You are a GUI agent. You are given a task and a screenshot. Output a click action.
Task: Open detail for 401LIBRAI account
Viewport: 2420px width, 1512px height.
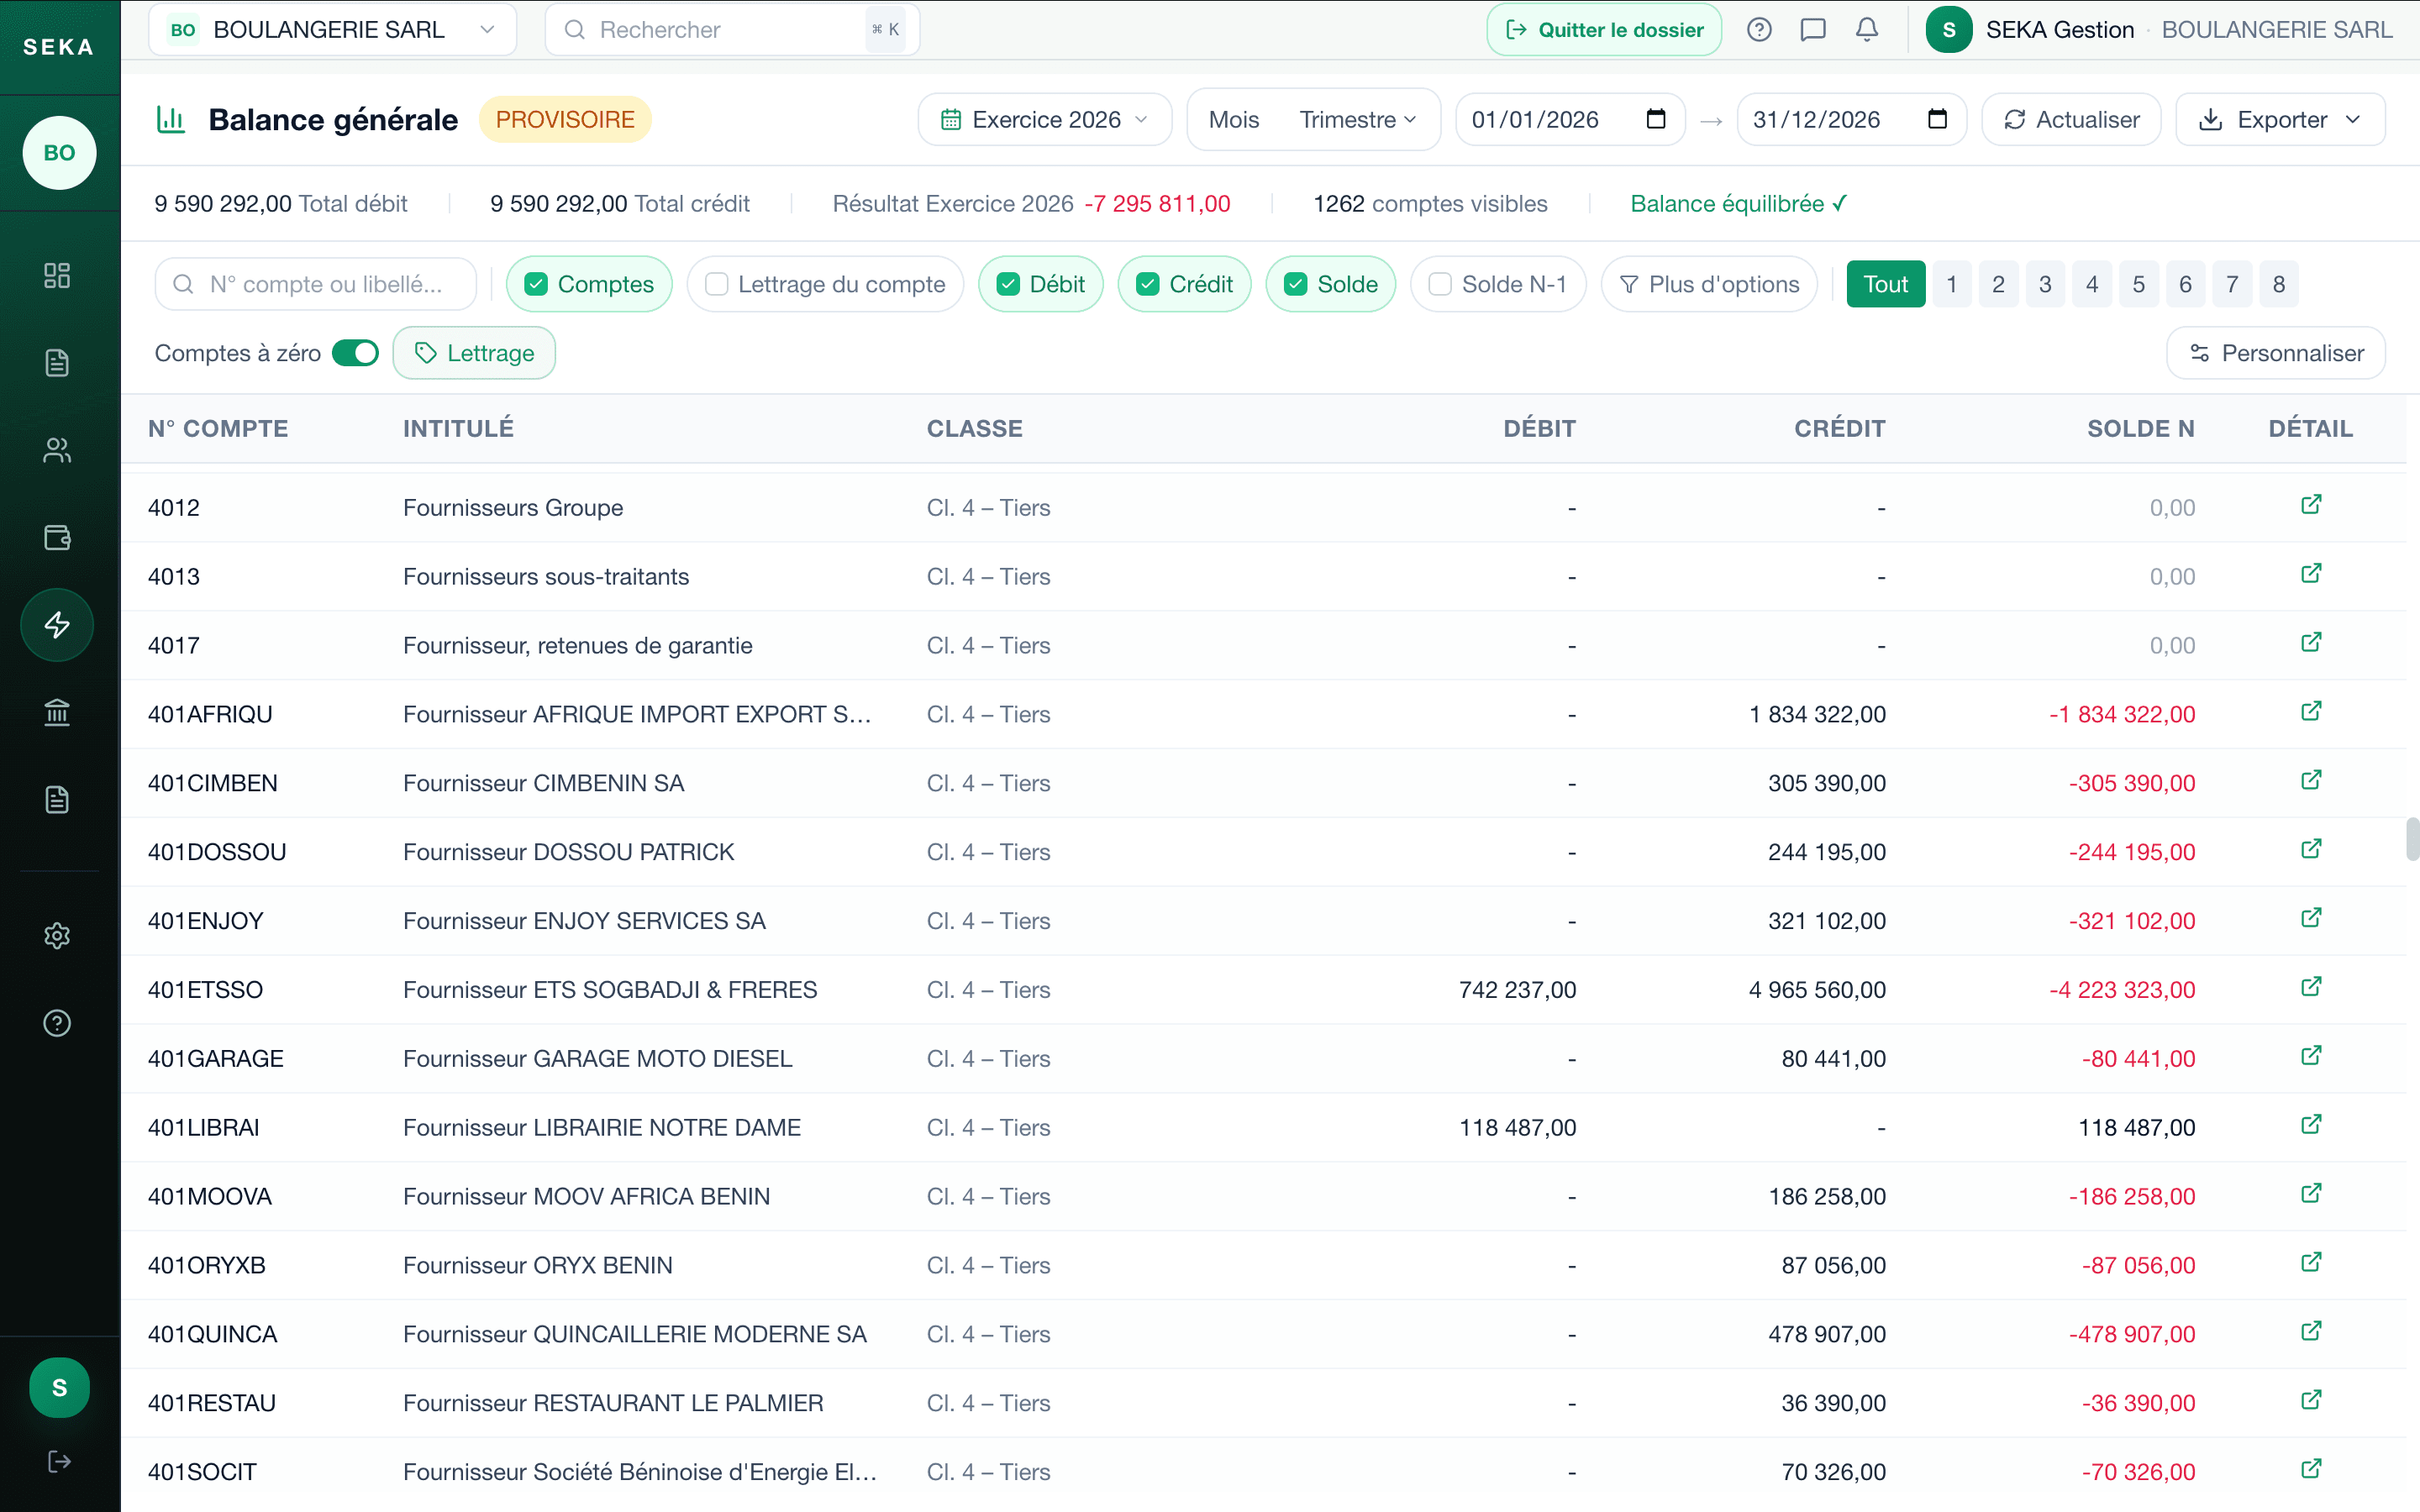pos(2311,1125)
